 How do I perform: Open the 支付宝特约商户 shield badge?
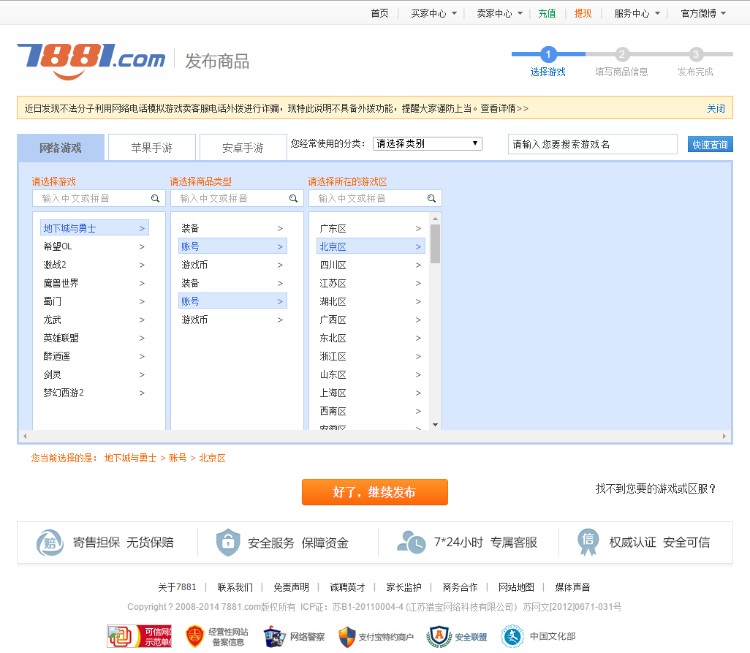[376, 637]
